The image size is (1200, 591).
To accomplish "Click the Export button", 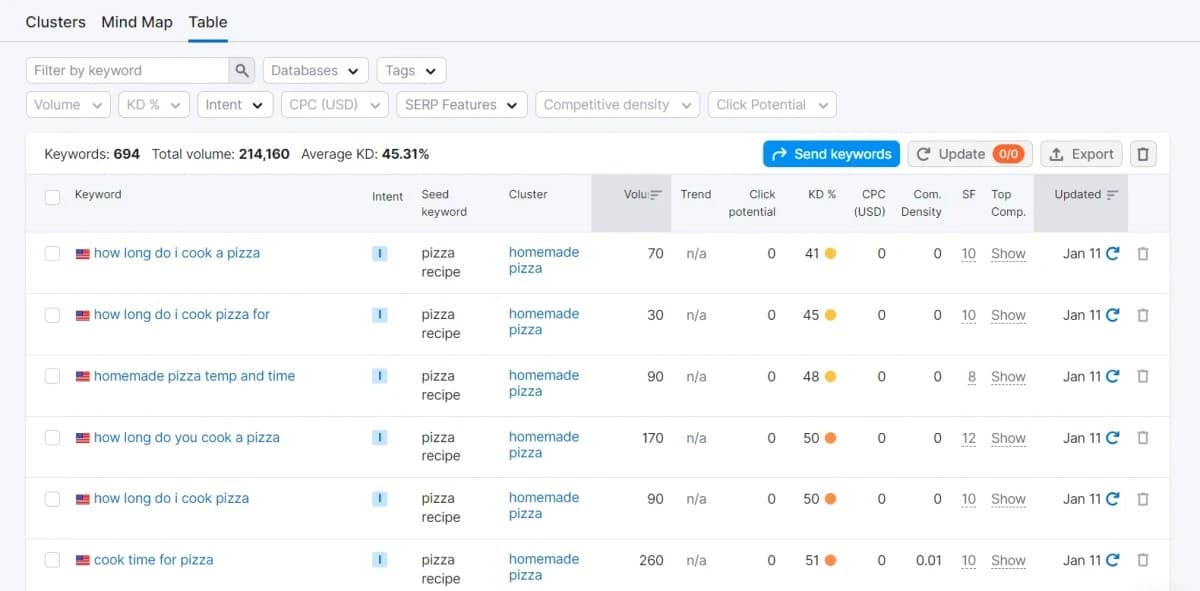I will (1081, 154).
